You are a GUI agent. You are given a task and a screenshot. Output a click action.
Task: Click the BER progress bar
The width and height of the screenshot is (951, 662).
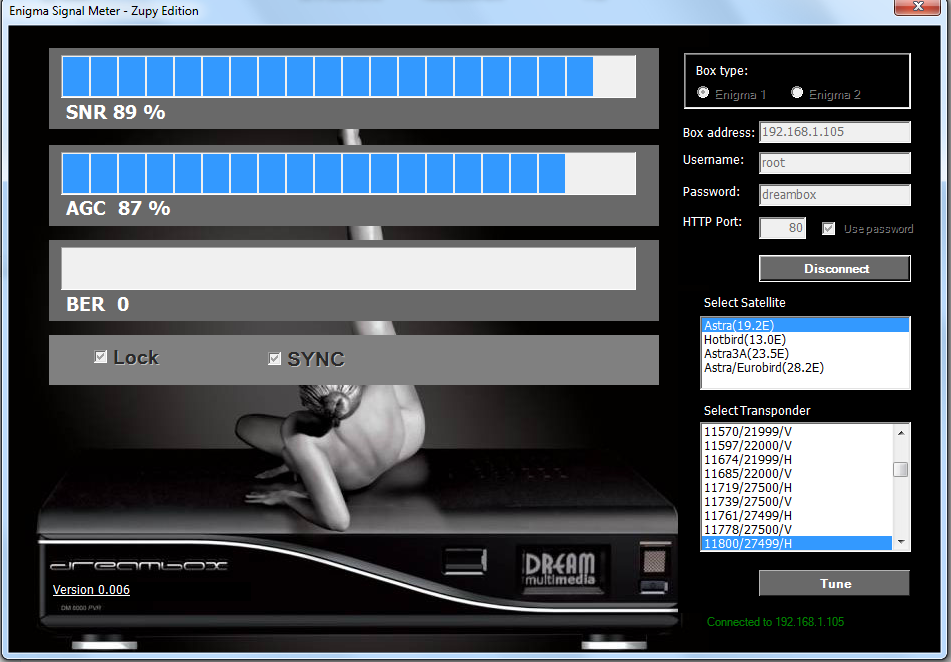349,268
